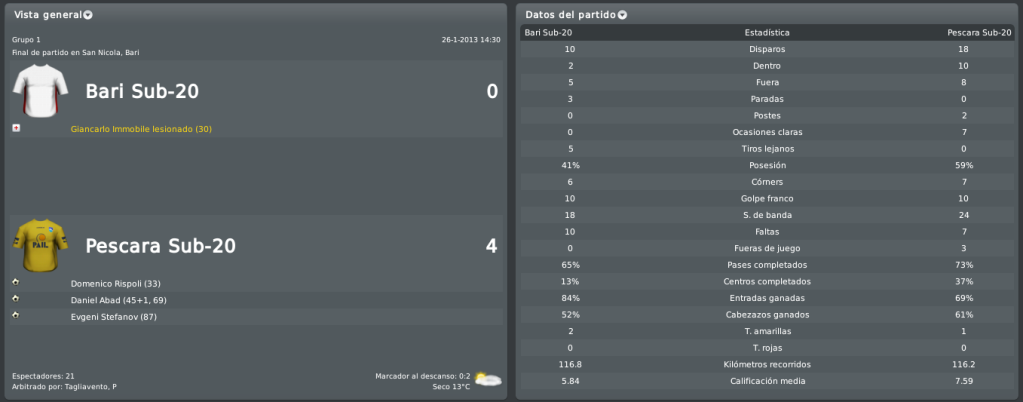Open the Pescara Sub-20 team name link

pyautogui.click(x=160, y=246)
